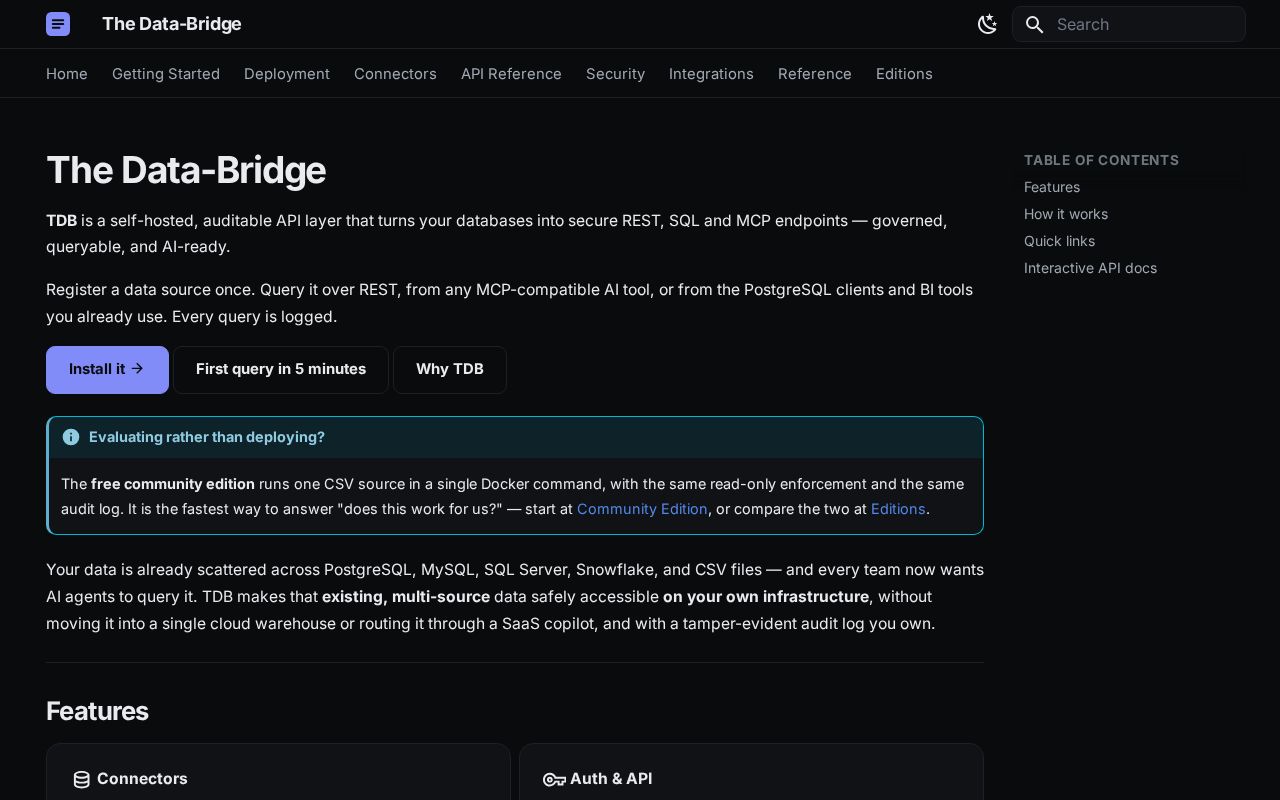The height and width of the screenshot is (800, 1280).
Task: Click the database icon on Connectors card
Action: (82, 779)
